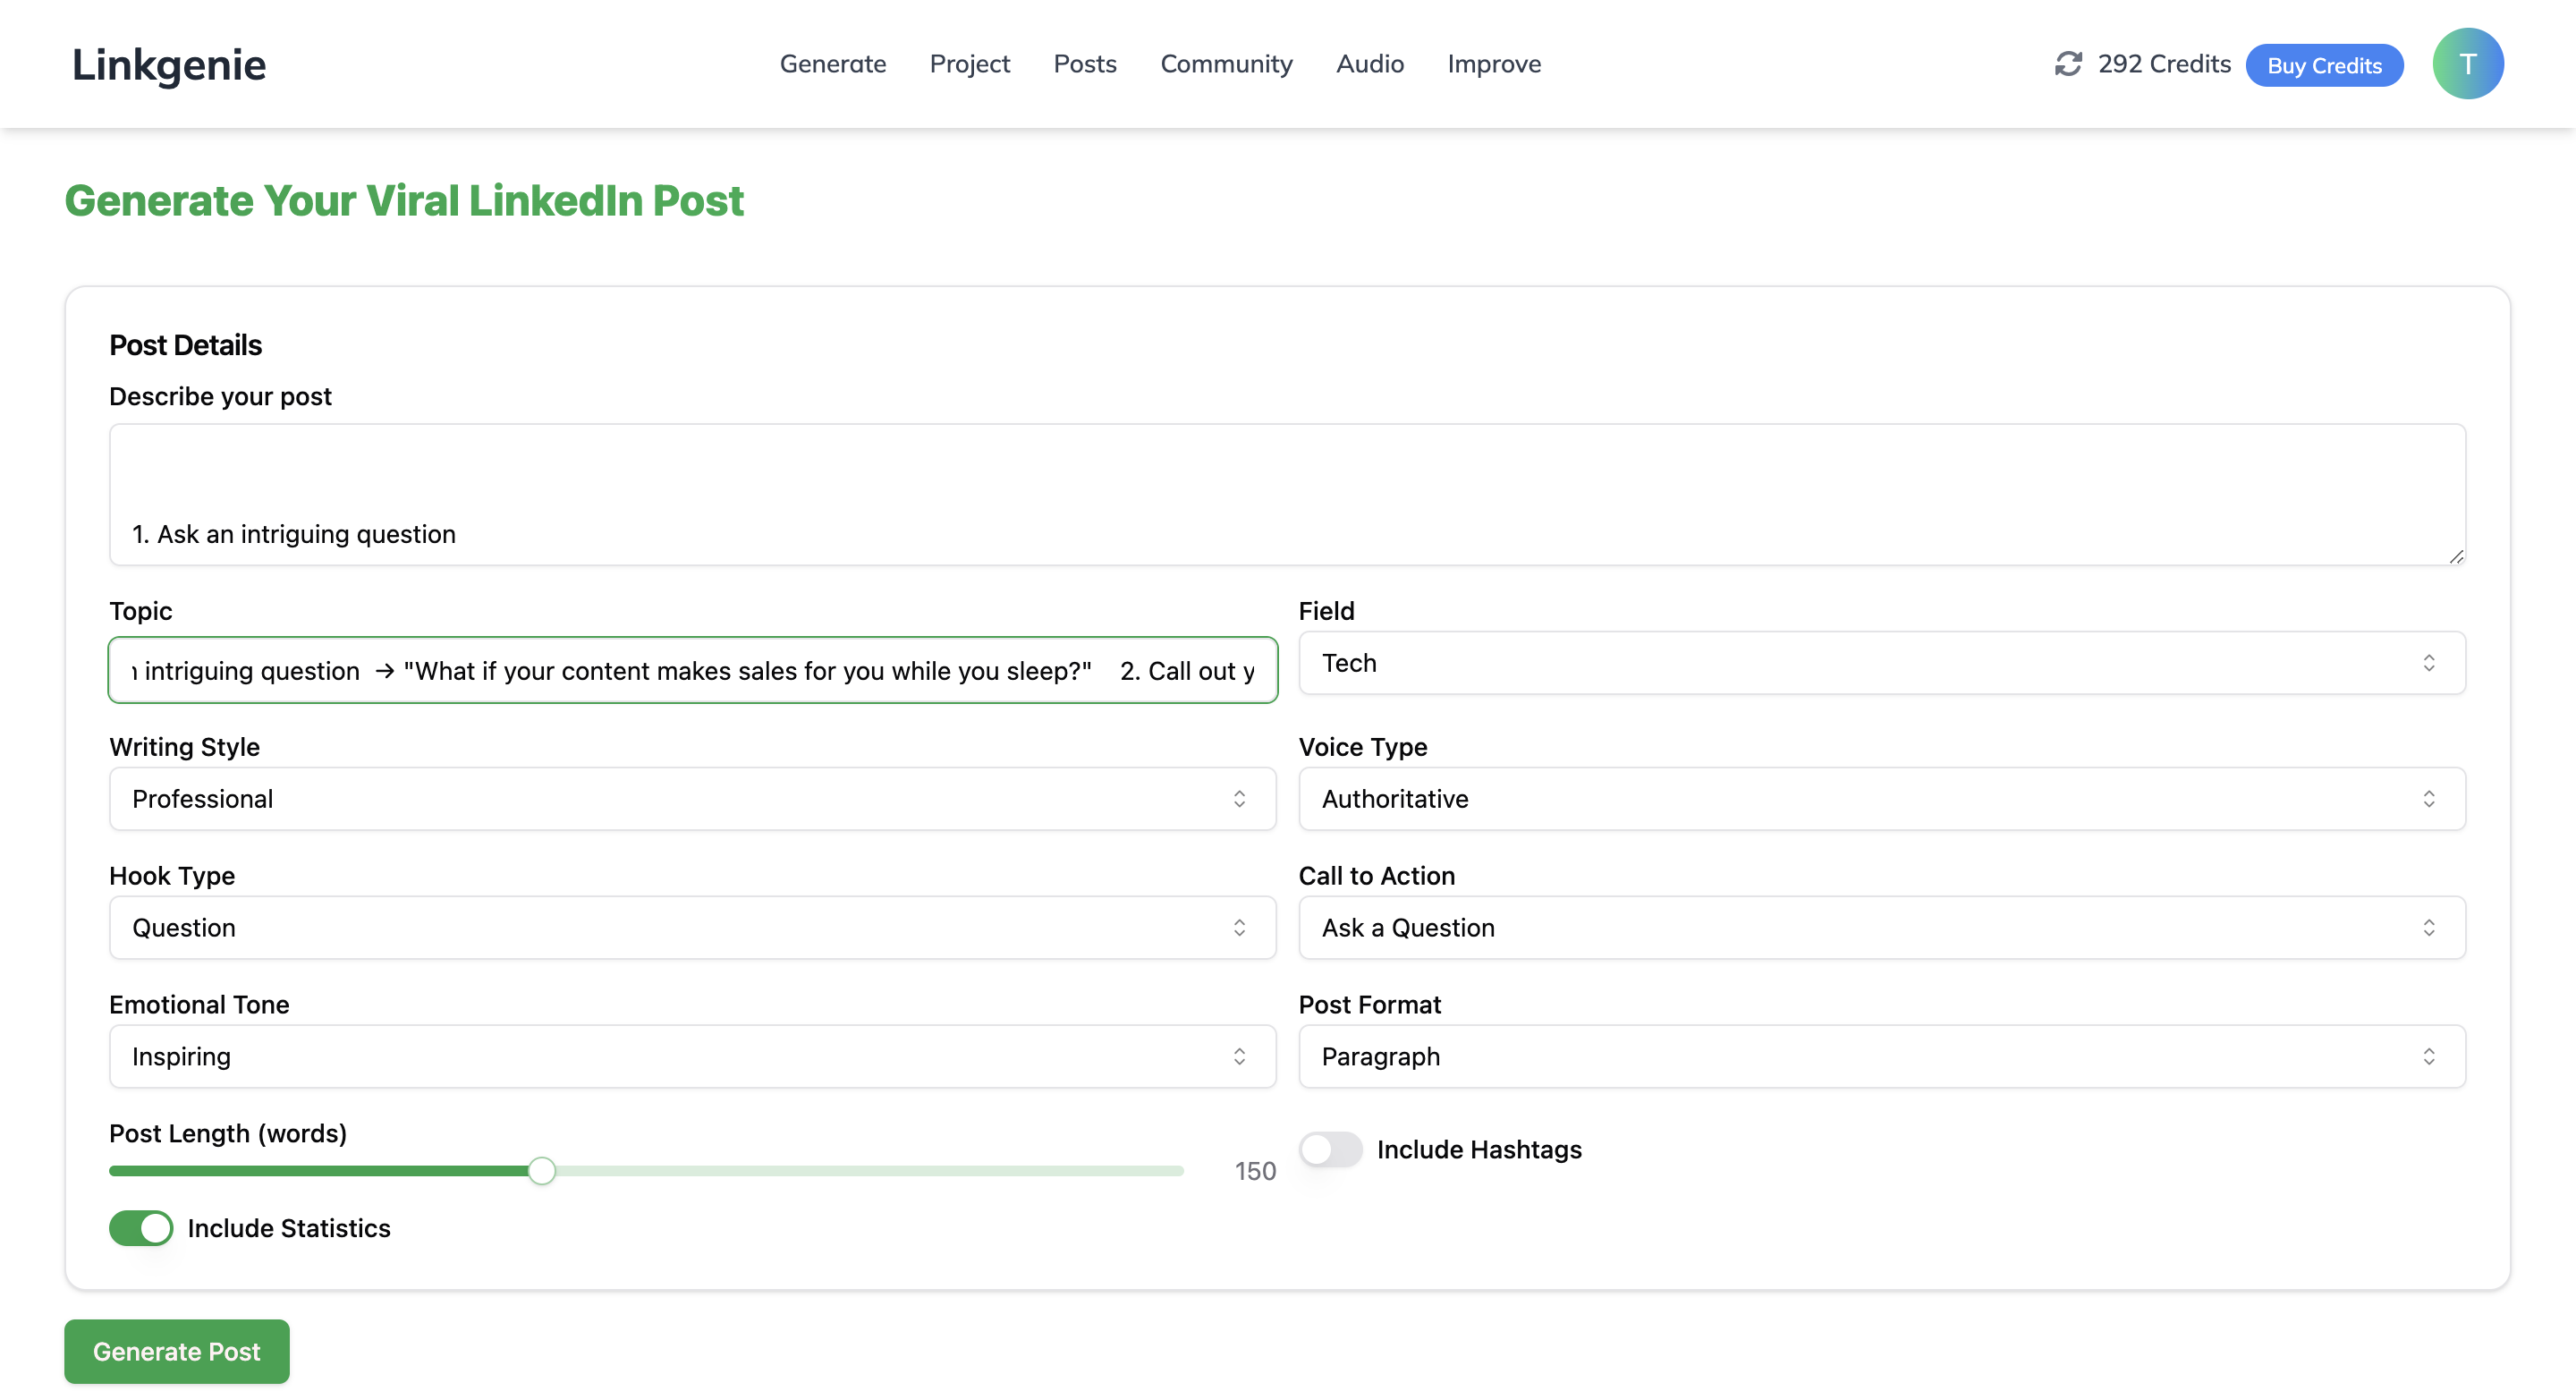Screen dimensions: 2576x1391
Task: Click the Linkgenie logo
Action: click(169, 65)
